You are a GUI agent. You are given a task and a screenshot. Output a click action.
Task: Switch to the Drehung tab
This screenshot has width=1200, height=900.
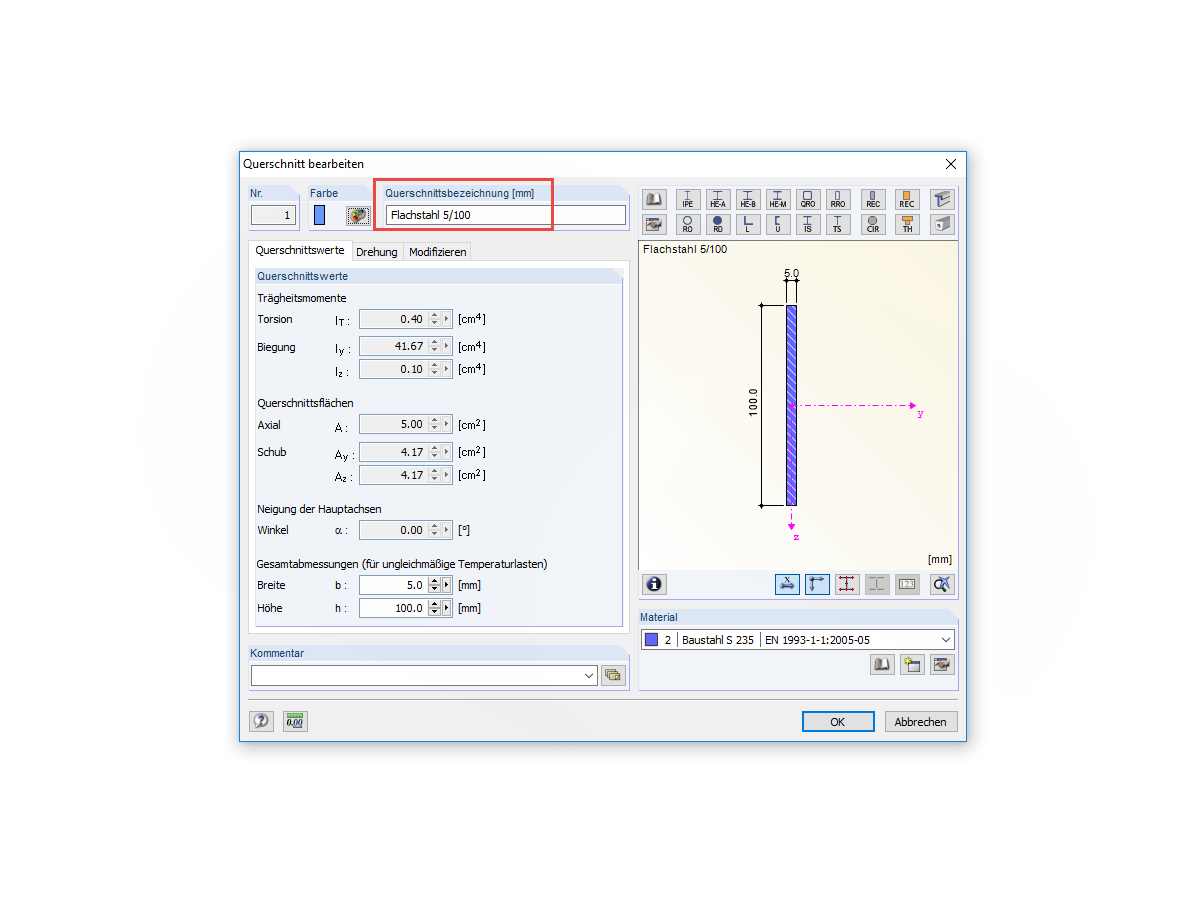377,252
